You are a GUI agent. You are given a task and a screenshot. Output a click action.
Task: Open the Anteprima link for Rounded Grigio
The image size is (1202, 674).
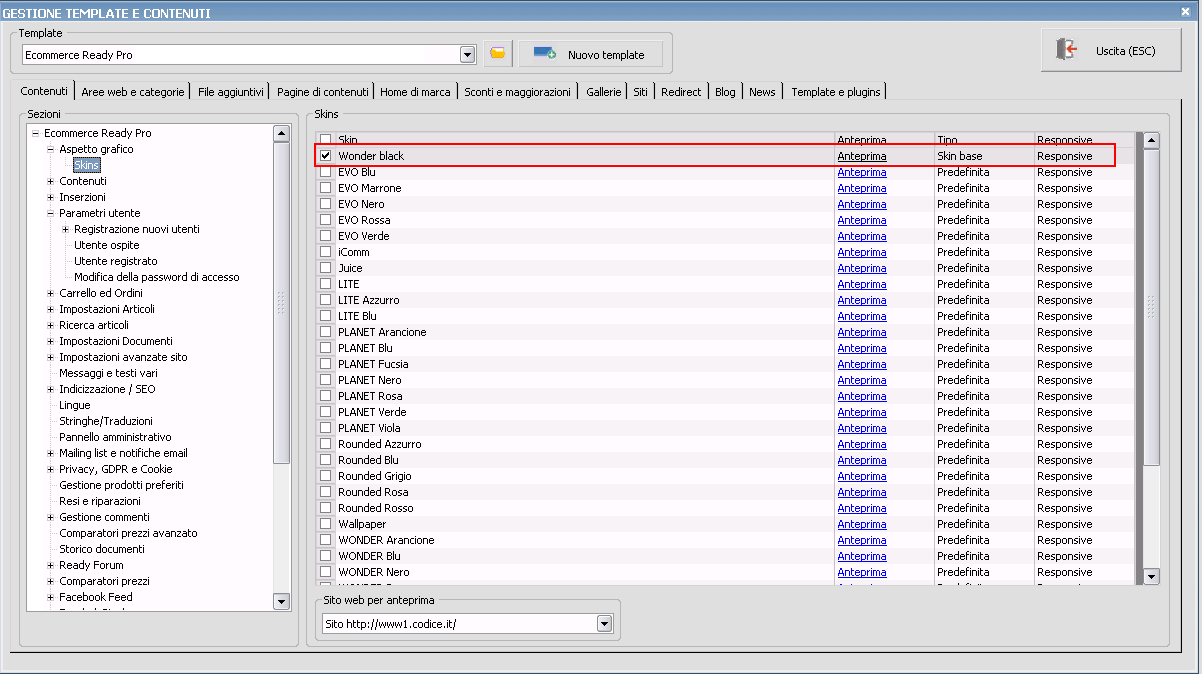coord(862,476)
